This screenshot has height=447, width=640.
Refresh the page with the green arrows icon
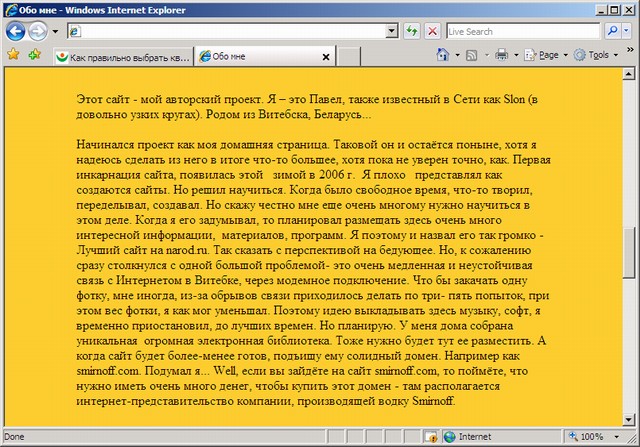(x=412, y=31)
